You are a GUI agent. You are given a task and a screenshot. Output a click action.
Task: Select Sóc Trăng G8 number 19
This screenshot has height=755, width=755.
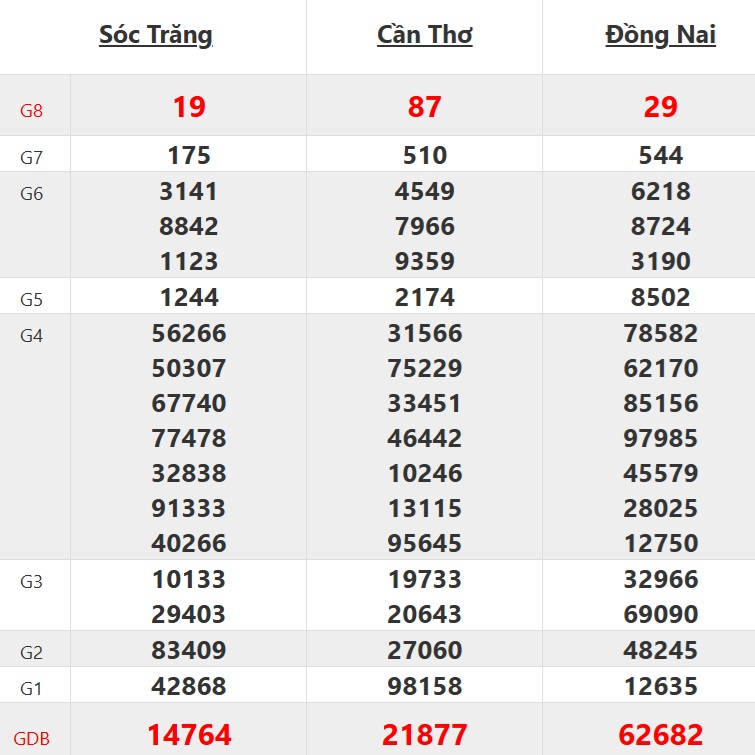[x=189, y=107]
